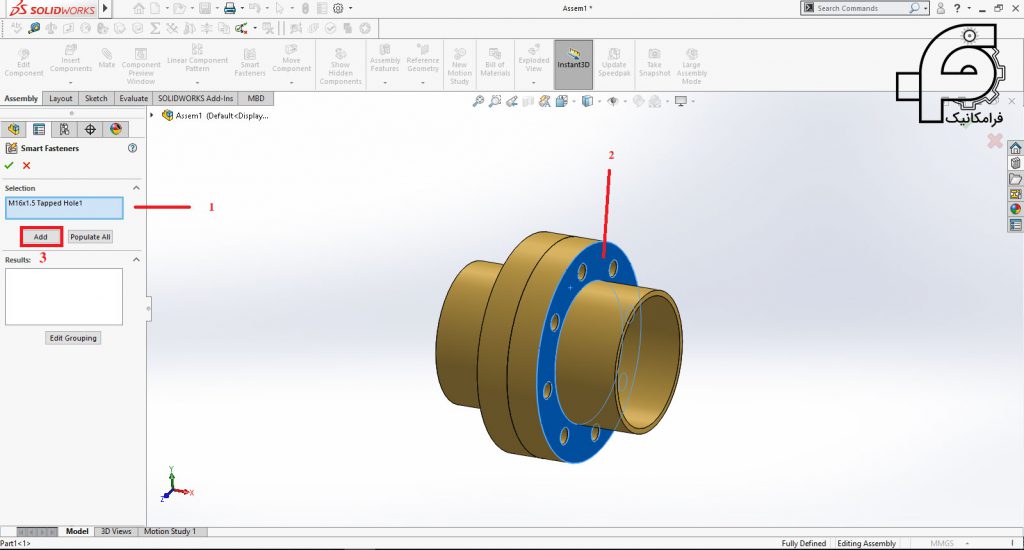Open DisplayManager color ball tab
1024x550 pixels.
pyautogui.click(x=116, y=129)
